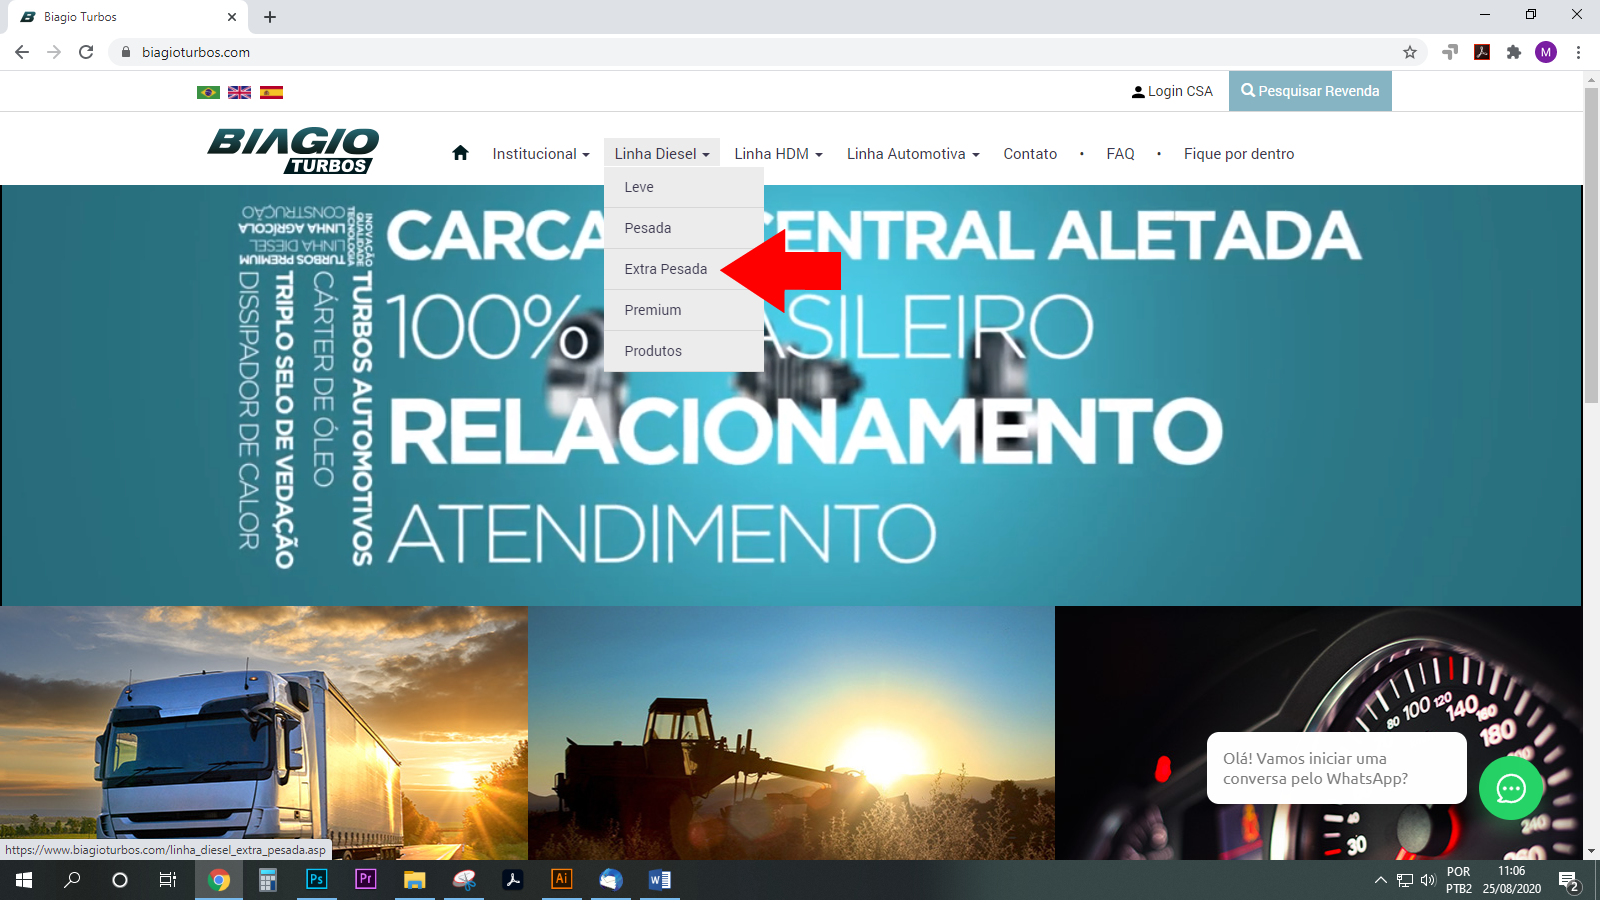Expand the Linha Automotiva menu
The height and width of the screenshot is (900, 1600).
point(913,153)
